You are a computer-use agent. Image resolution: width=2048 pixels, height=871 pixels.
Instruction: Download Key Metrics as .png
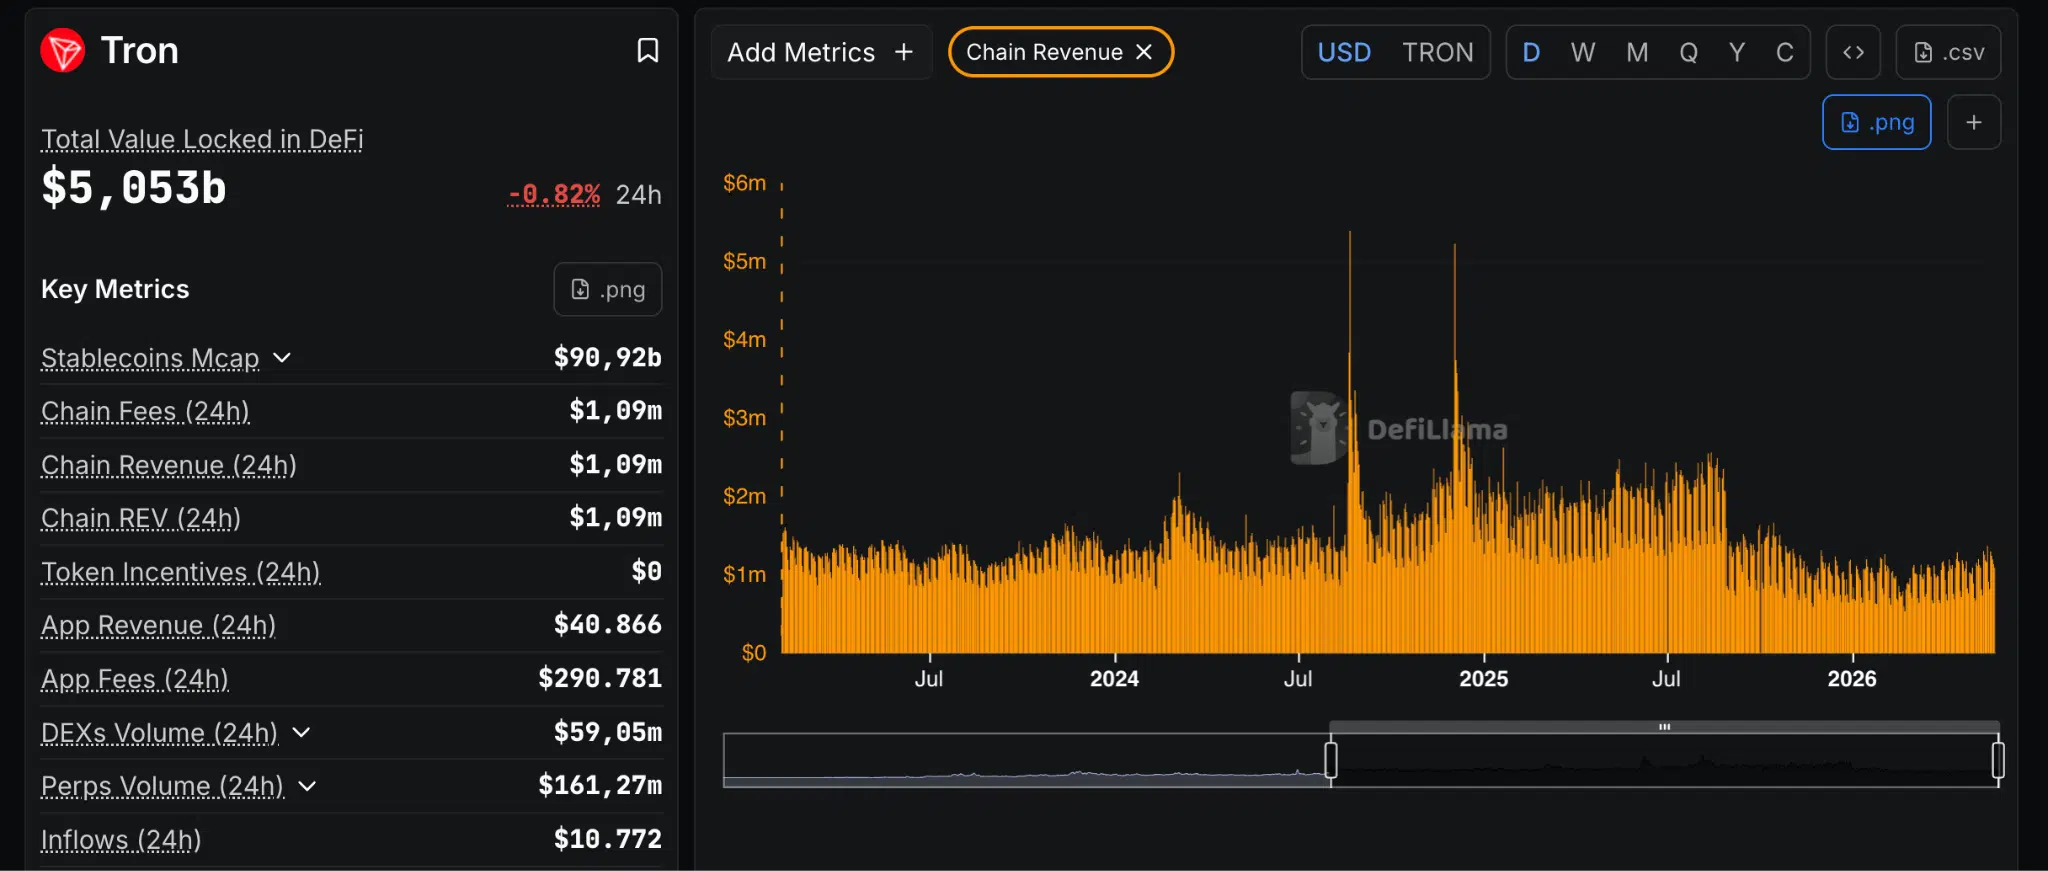click(608, 289)
